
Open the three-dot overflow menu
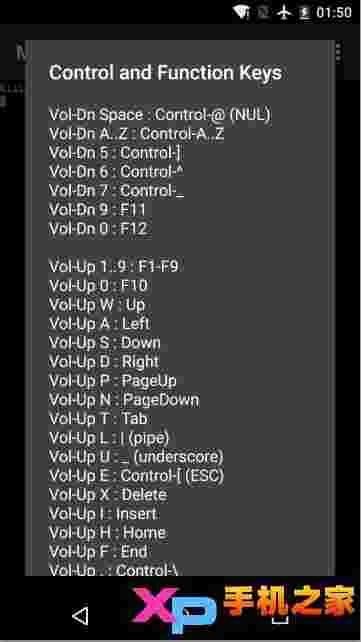pos(338,52)
